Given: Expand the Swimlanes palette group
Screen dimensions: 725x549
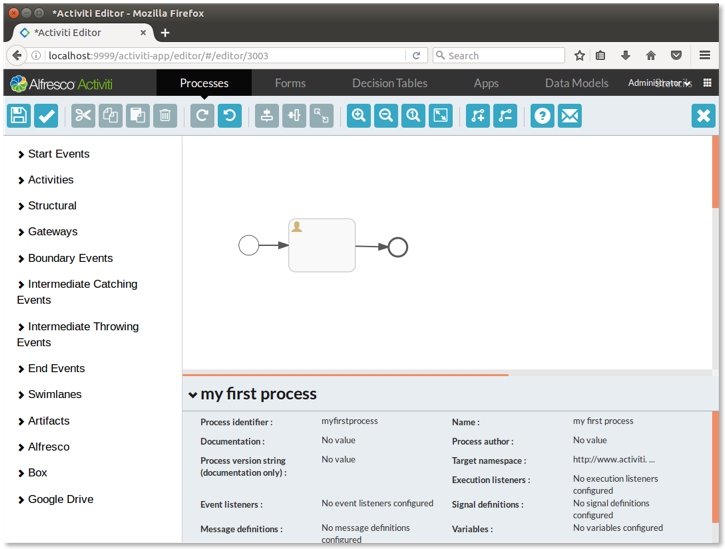Looking at the screenshot, I should pos(55,395).
